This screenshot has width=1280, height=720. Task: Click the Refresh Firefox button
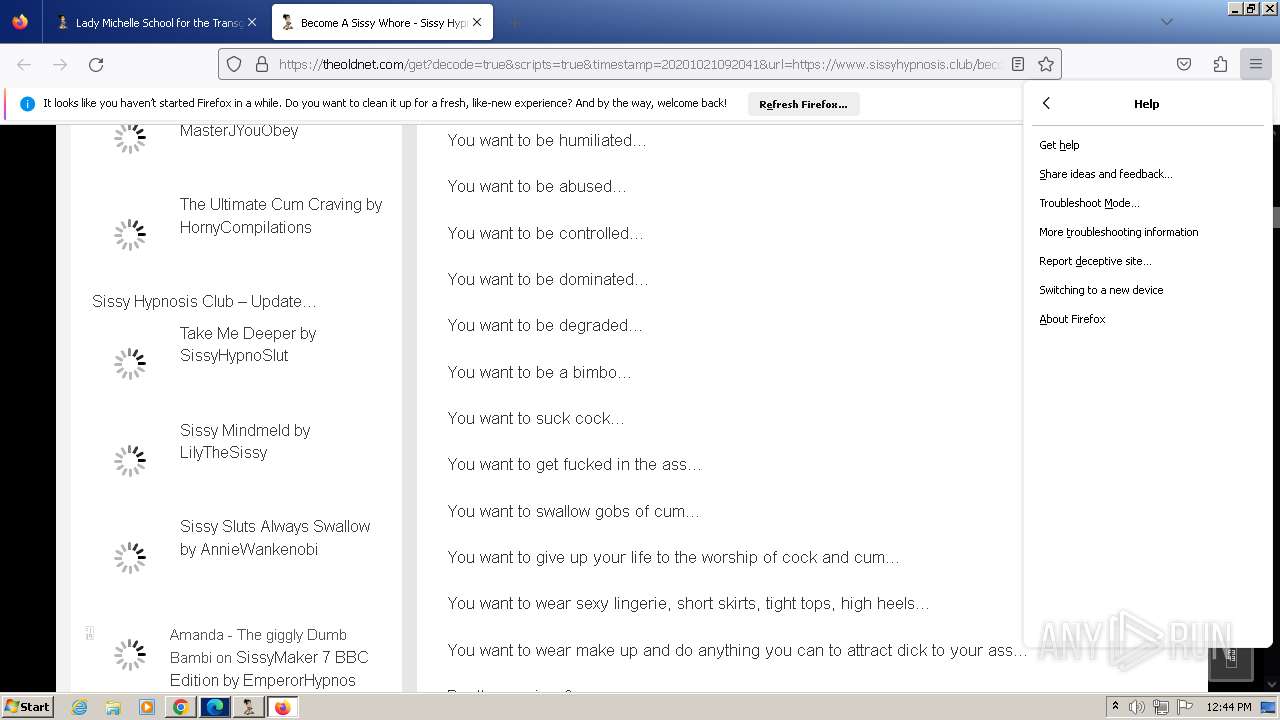coord(803,104)
